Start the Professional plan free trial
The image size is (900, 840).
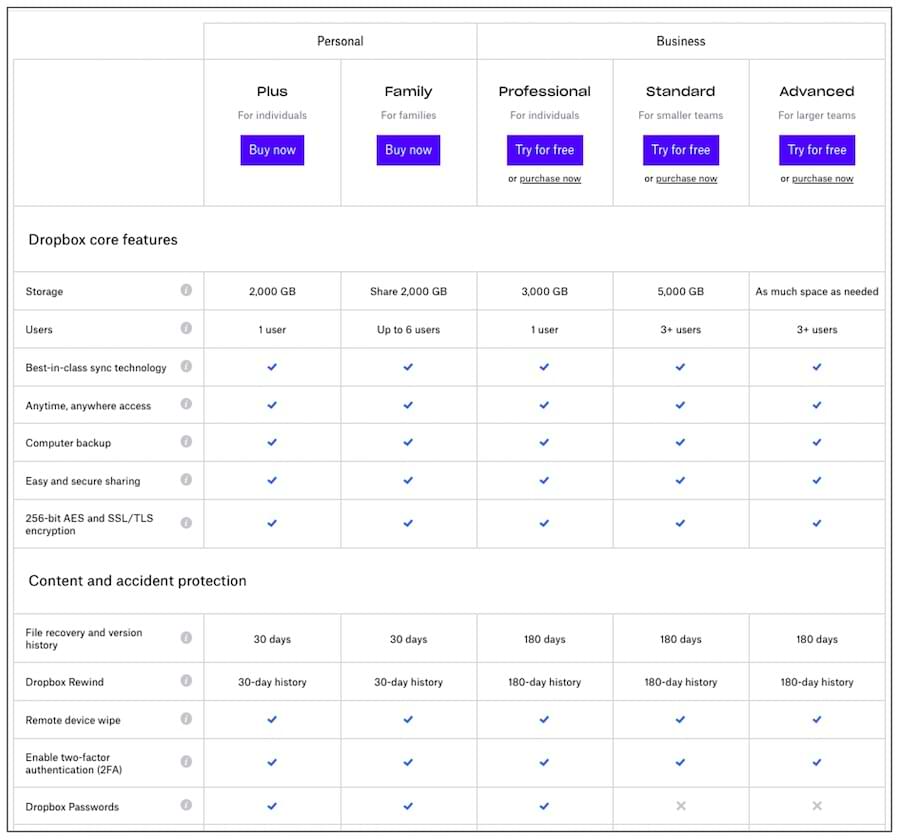(545, 150)
